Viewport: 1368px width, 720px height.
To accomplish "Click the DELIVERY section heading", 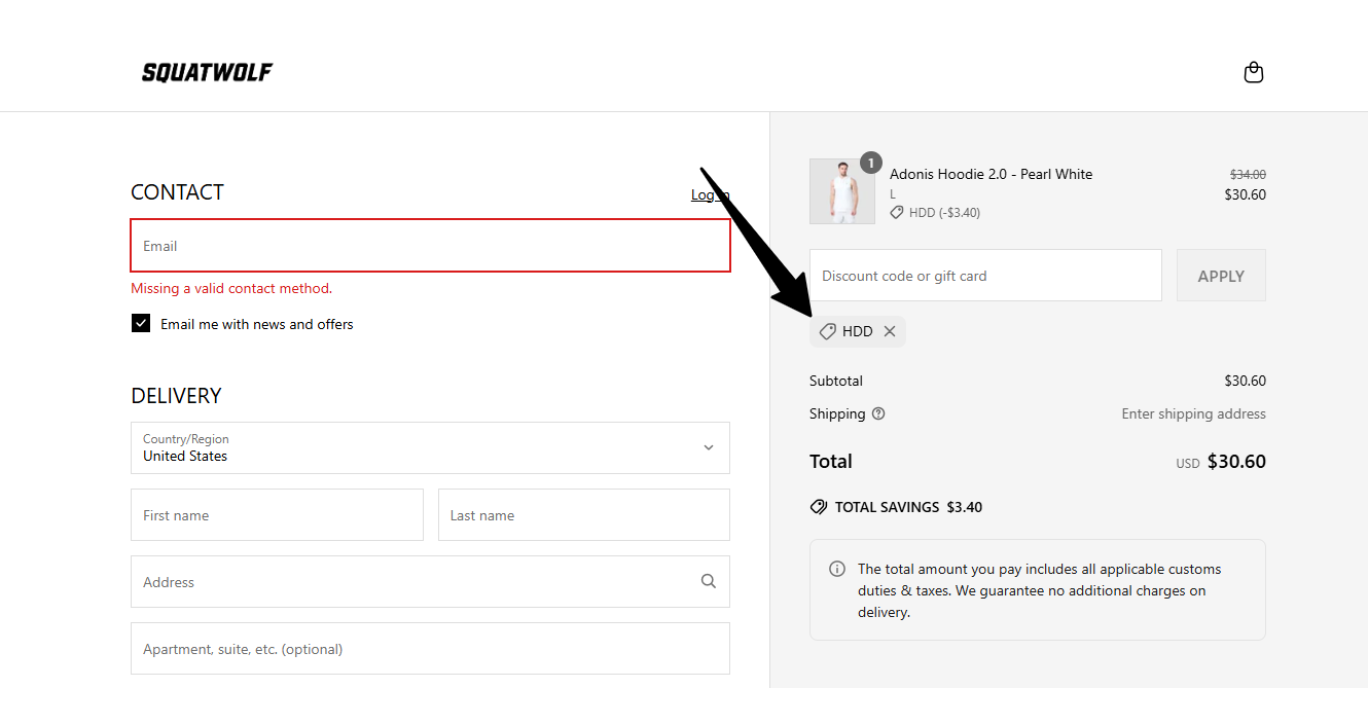I will 176,396.
